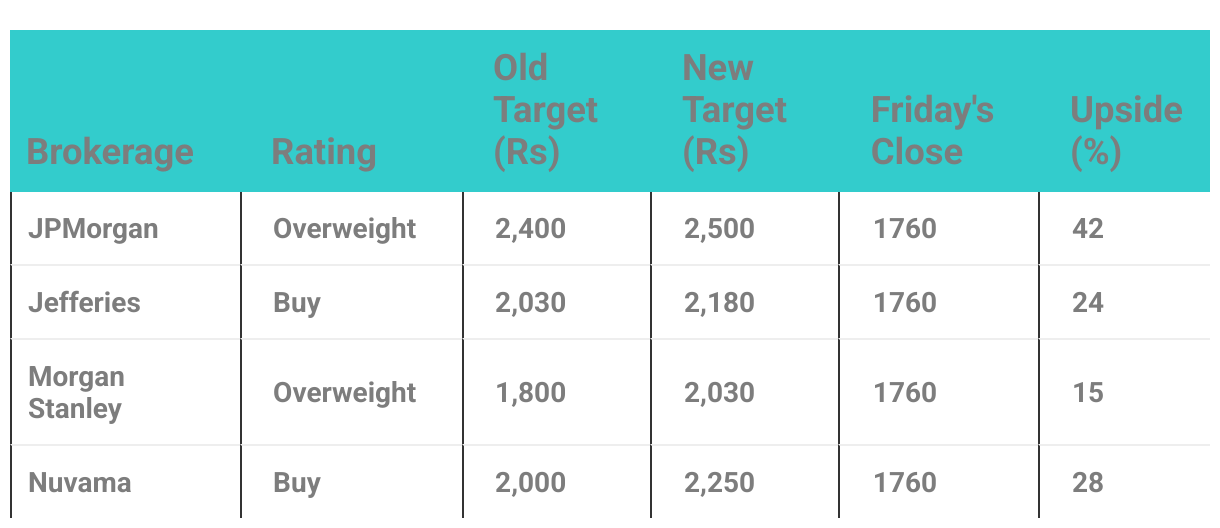Viewport: 1220px width, 528px height.
Task: Click Jefferies' Buy rating cell
Action: point(297,302)
